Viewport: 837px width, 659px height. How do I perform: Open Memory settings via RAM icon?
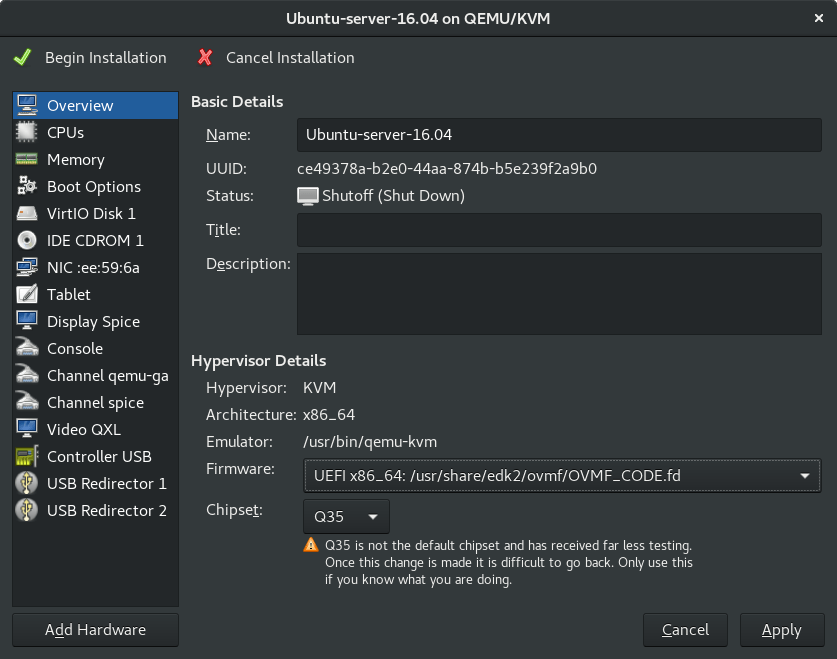(x=28, y=159)
